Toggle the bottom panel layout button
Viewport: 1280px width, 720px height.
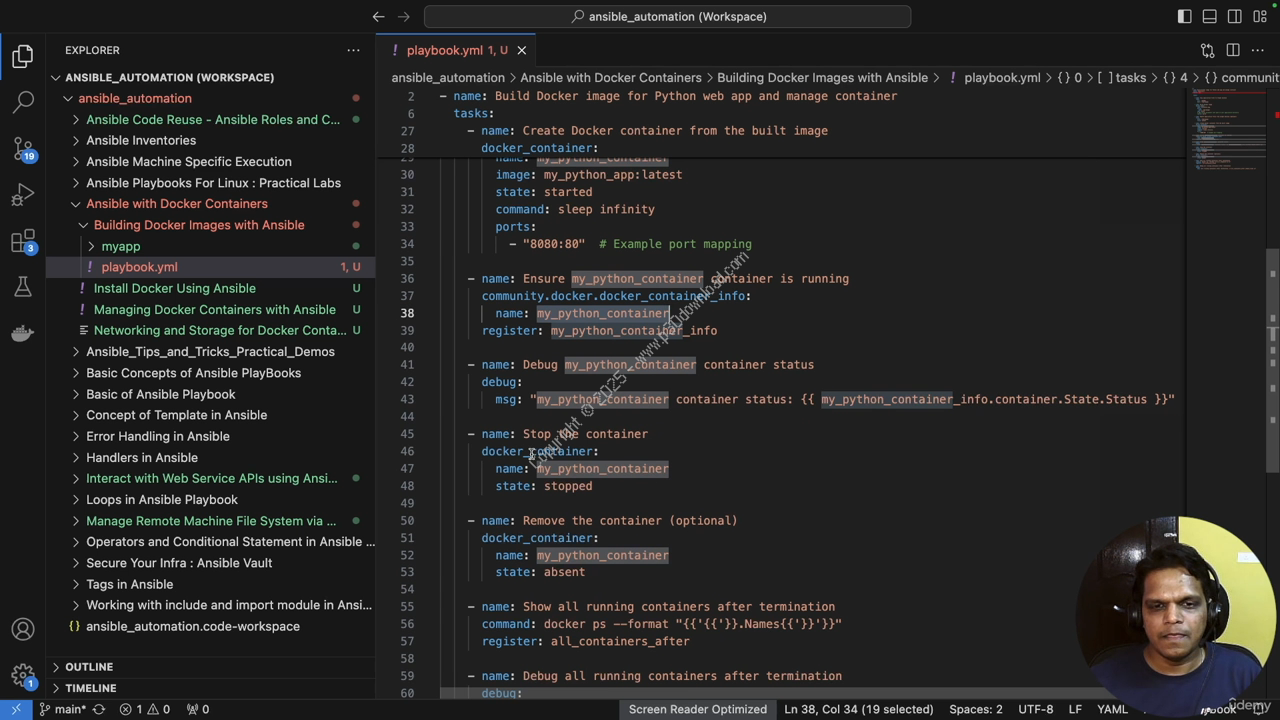pyautogui.click(x=1210, y=16)
